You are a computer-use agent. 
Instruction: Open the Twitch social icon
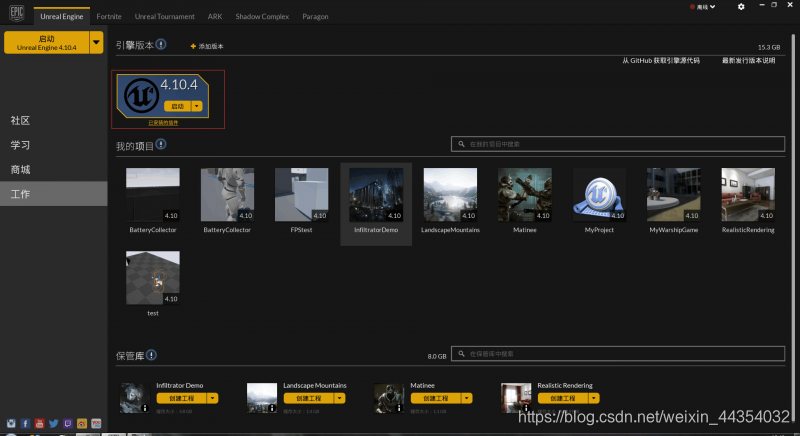tap(68, 424)
